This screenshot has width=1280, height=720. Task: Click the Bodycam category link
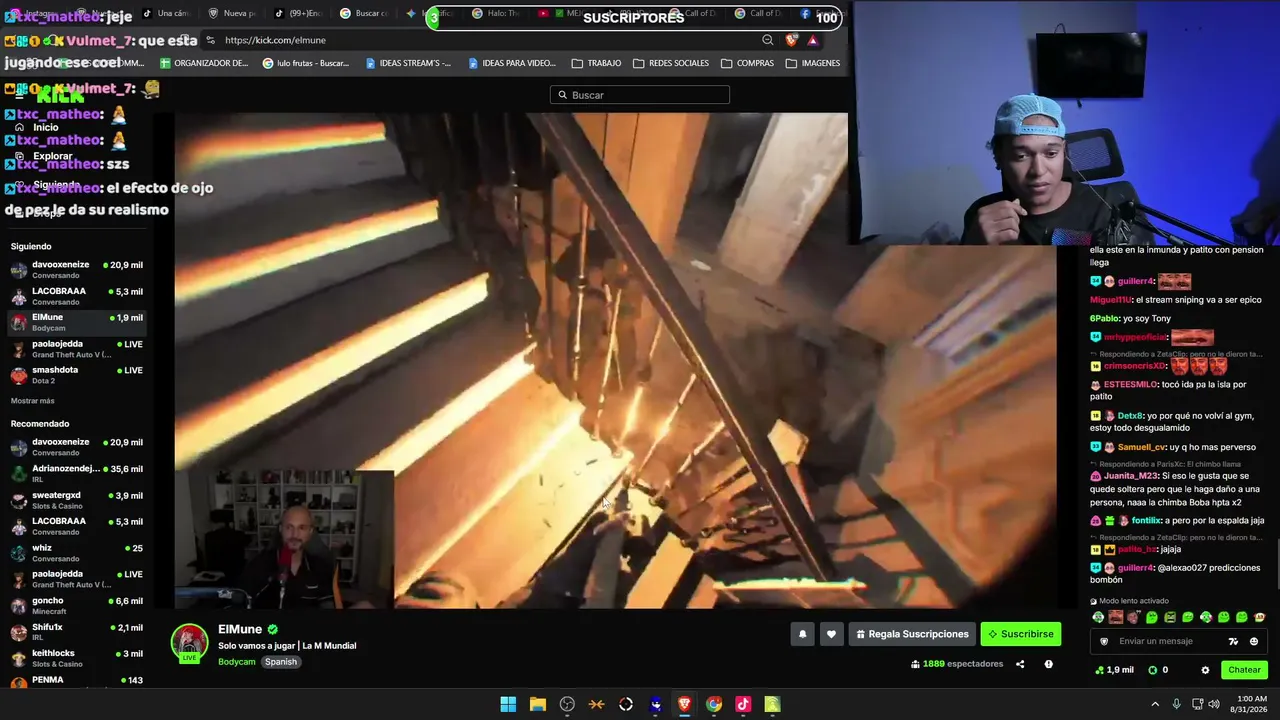(x=238, y=662)
